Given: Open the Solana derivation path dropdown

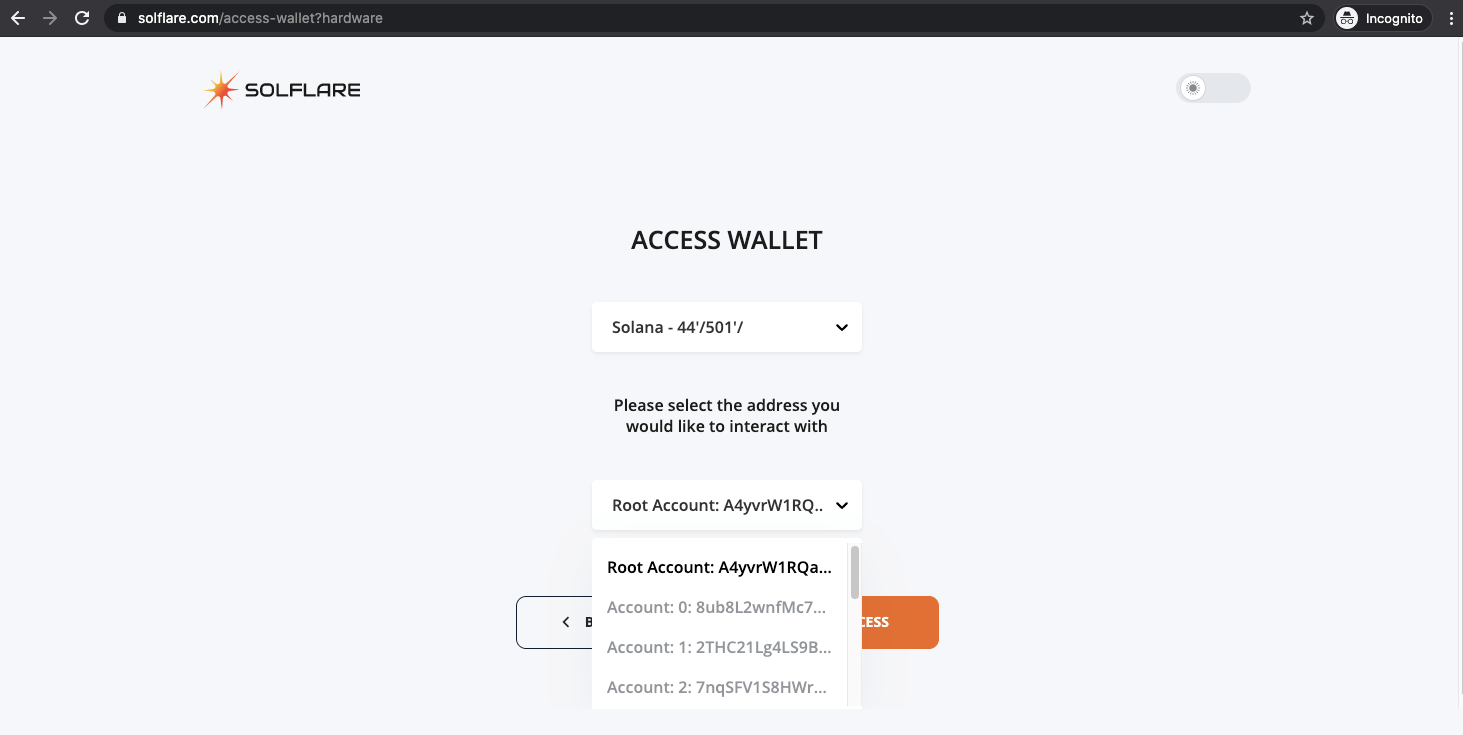Looking at the screenshot, I should 726,327.
